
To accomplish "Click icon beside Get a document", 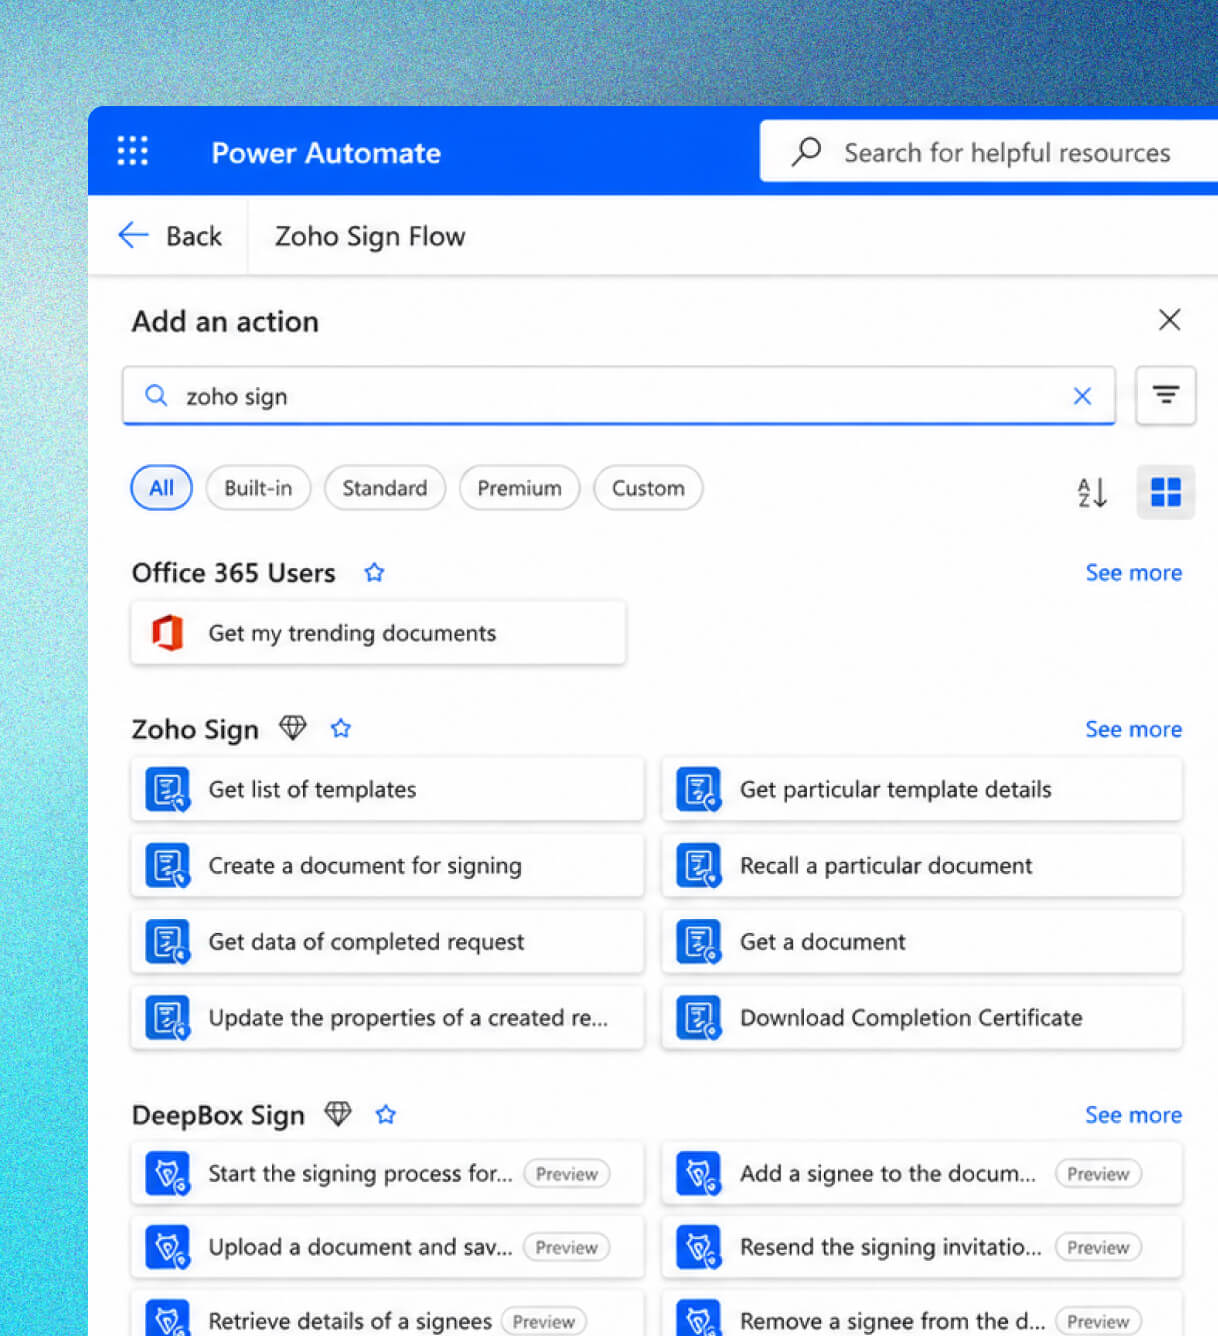I will tap(699, 941).
